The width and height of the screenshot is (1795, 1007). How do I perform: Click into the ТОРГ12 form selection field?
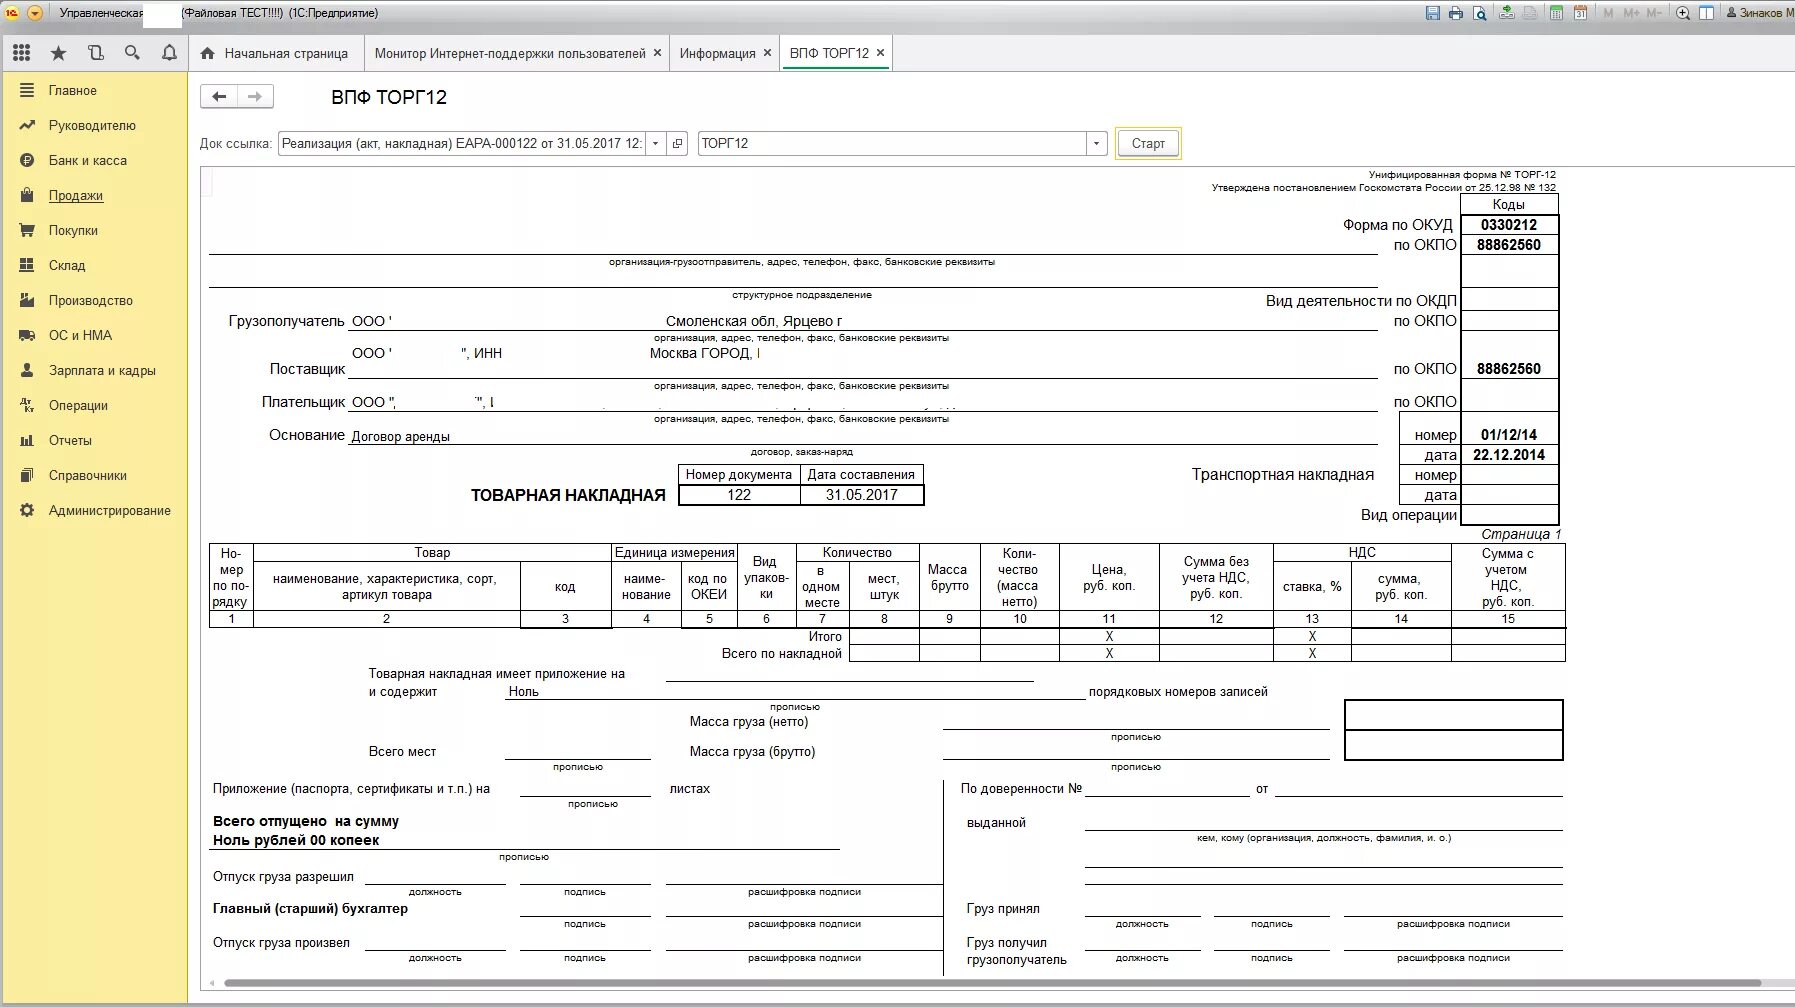(x=892, y=143)
